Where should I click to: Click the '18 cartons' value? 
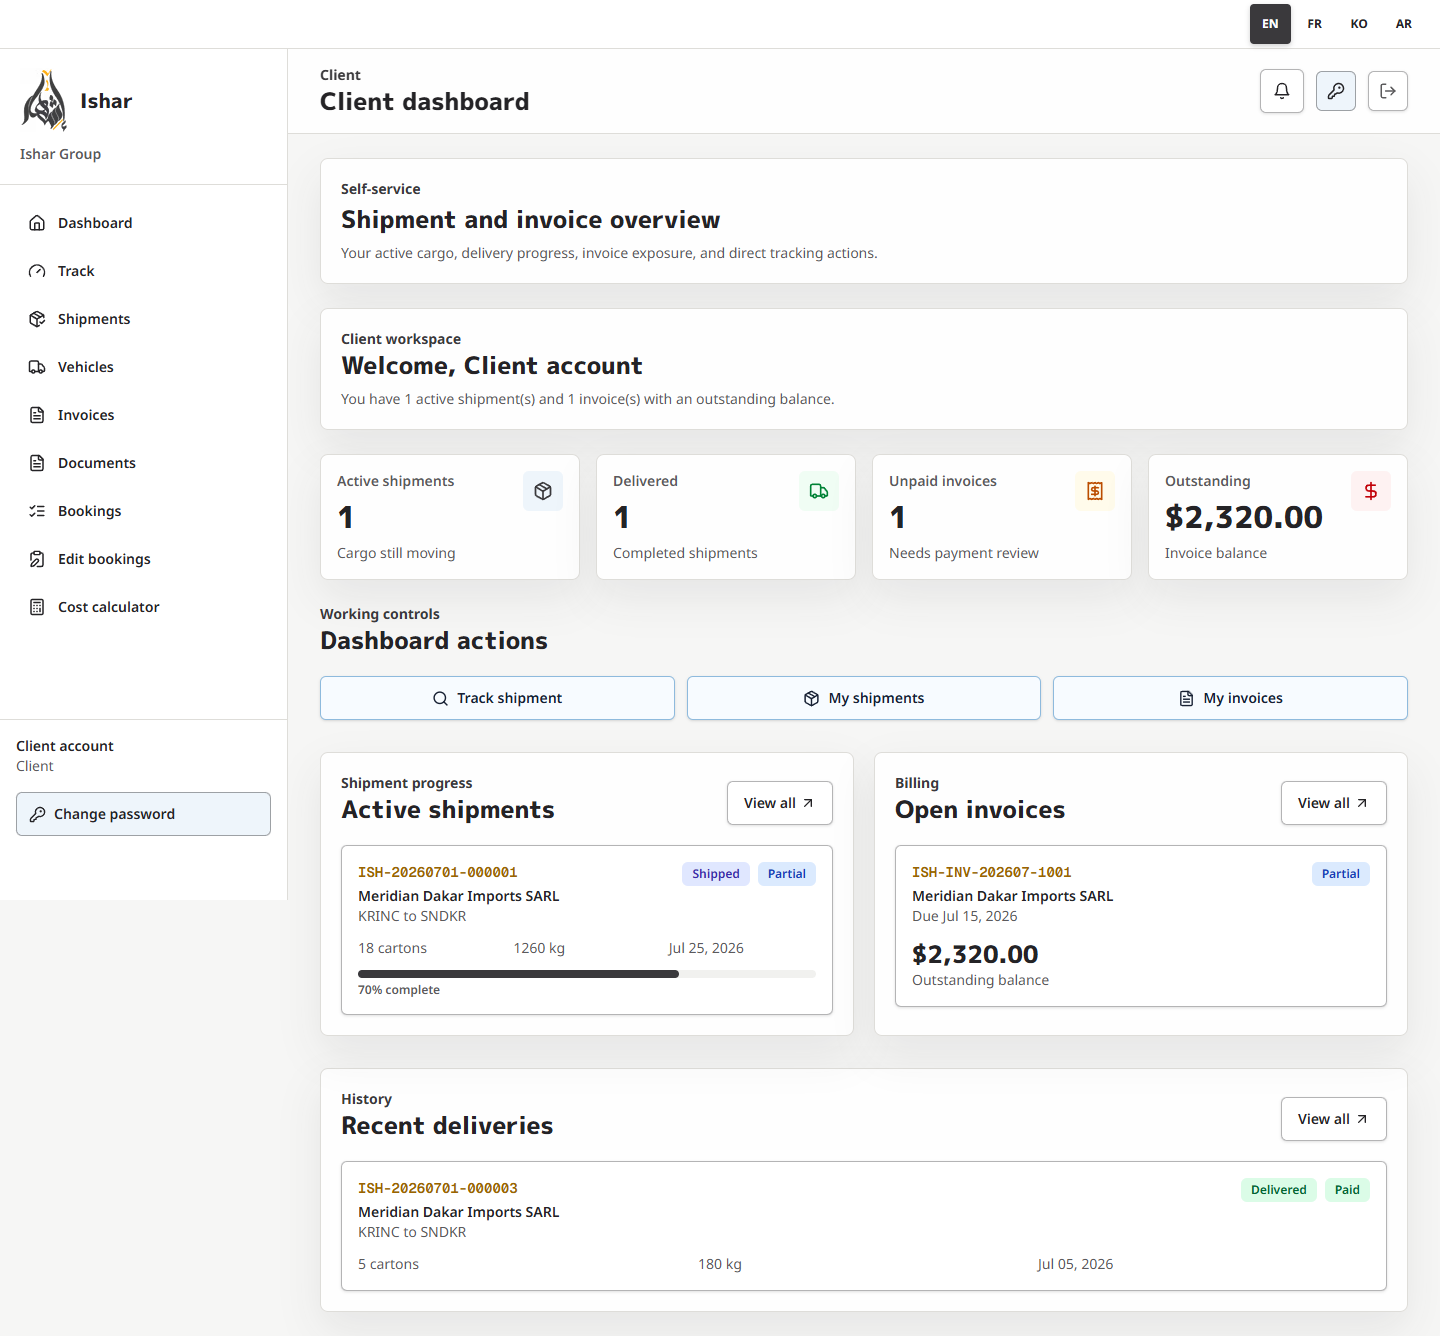[393, 948]
